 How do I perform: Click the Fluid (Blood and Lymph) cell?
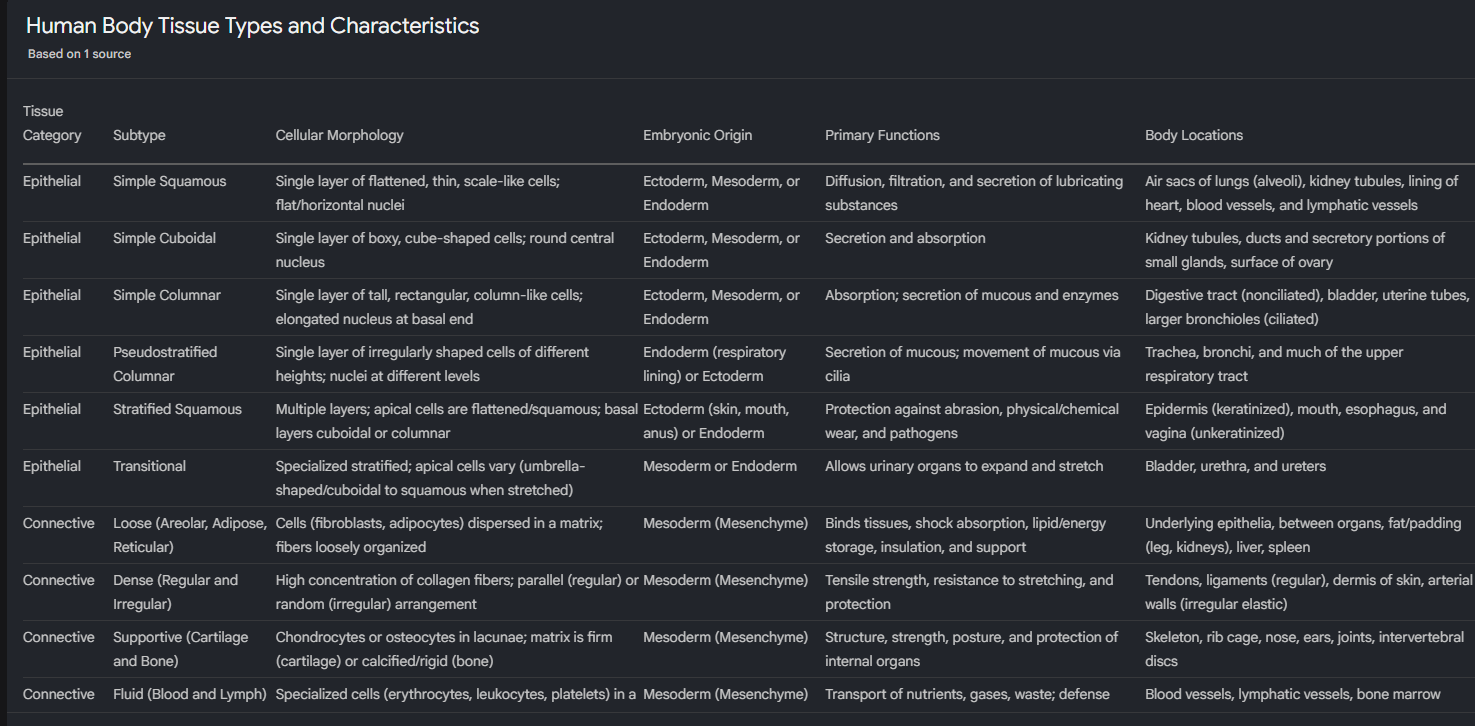point(190,694)
